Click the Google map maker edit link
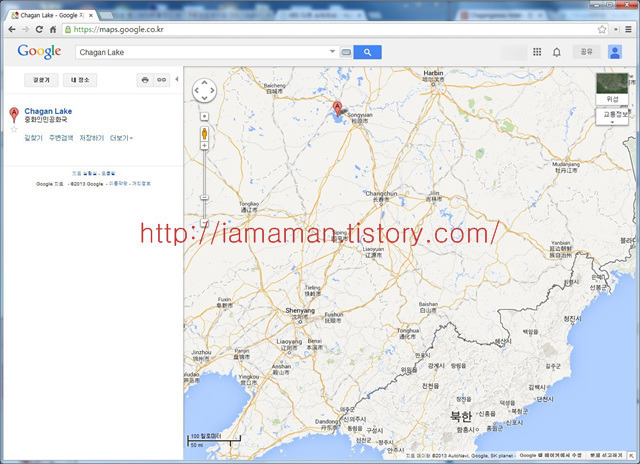This screenshot has width=640, height=464. coord(550,455)
